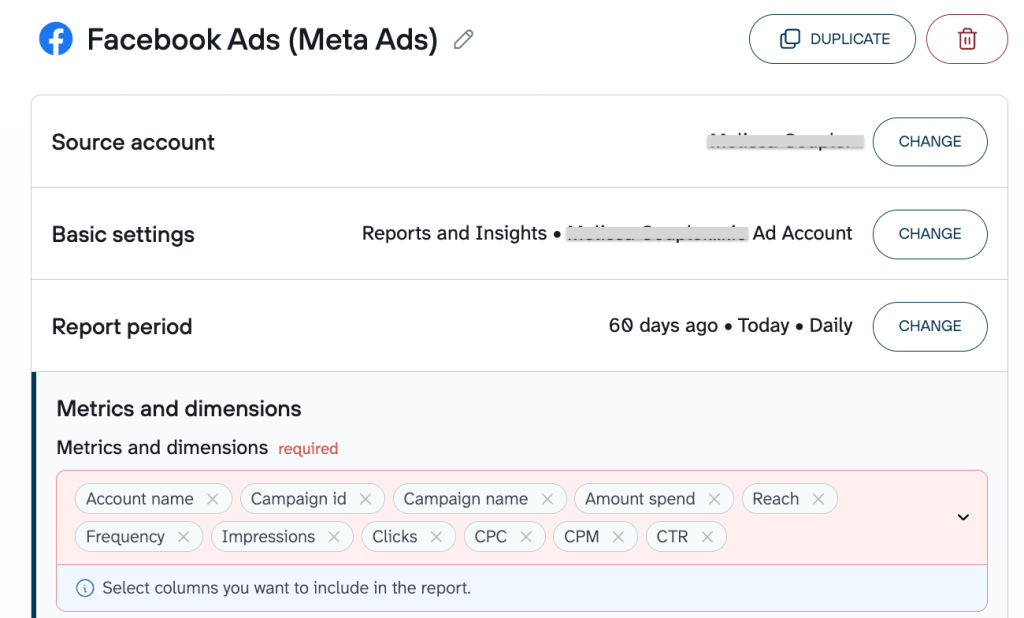
Task: Click '60 days ago • Today • Daily' text
Action: coord(730,325)
